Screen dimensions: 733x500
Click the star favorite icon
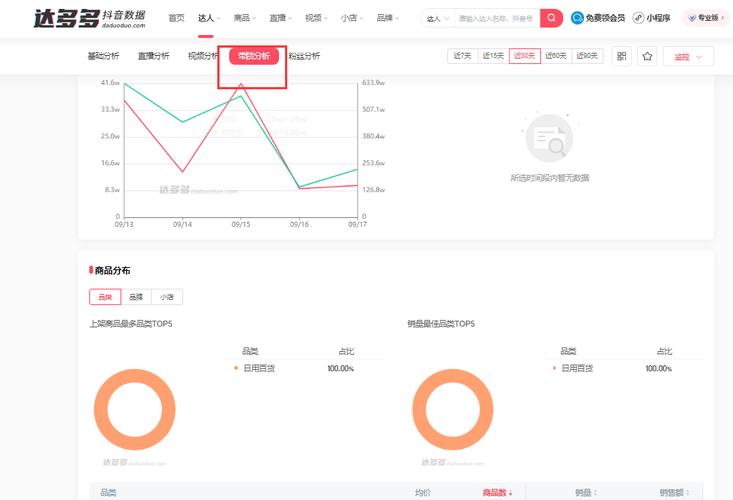(x=647, y=57)
